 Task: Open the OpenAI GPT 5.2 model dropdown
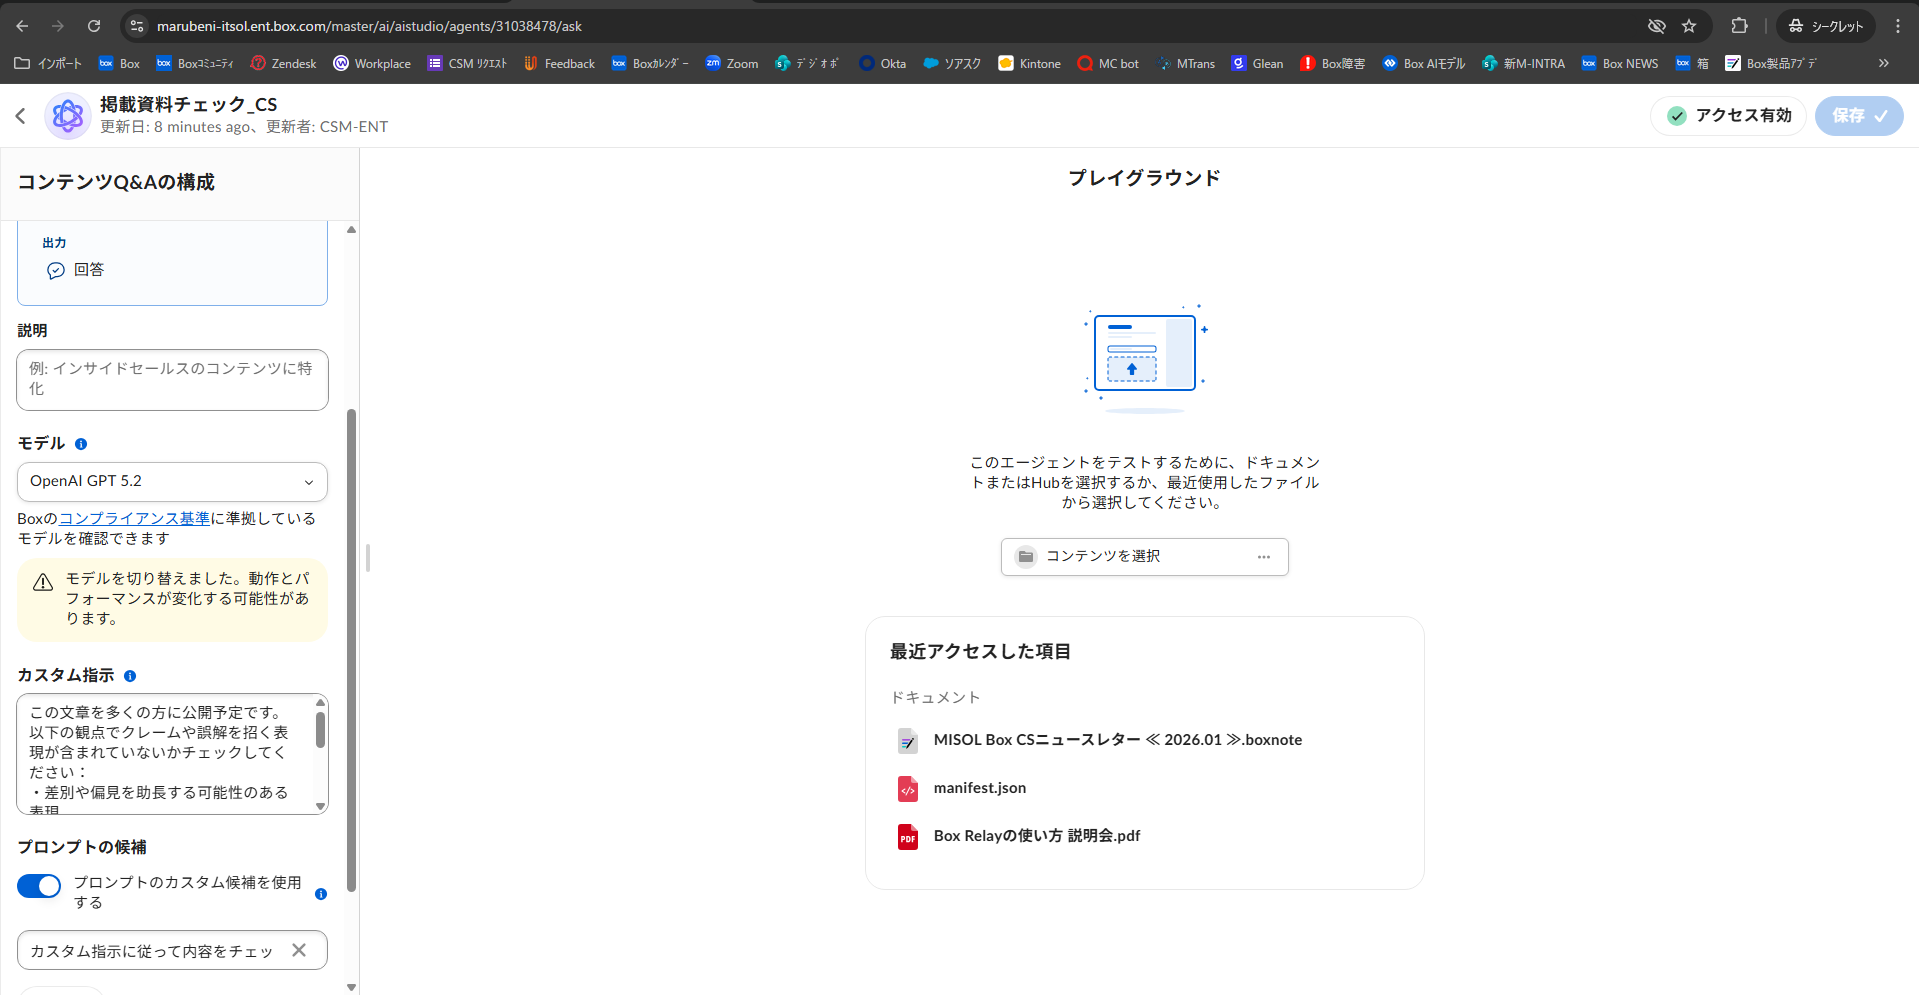[172, 482]
